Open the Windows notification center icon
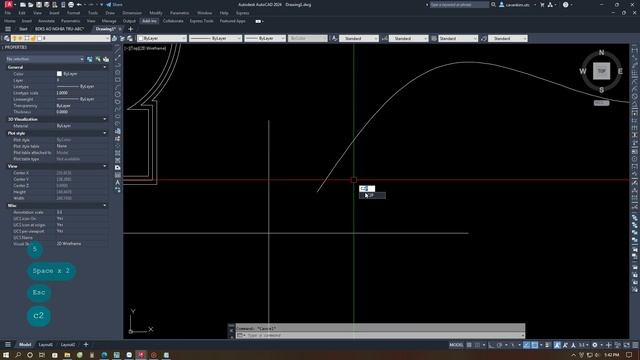 coord(629,355)
